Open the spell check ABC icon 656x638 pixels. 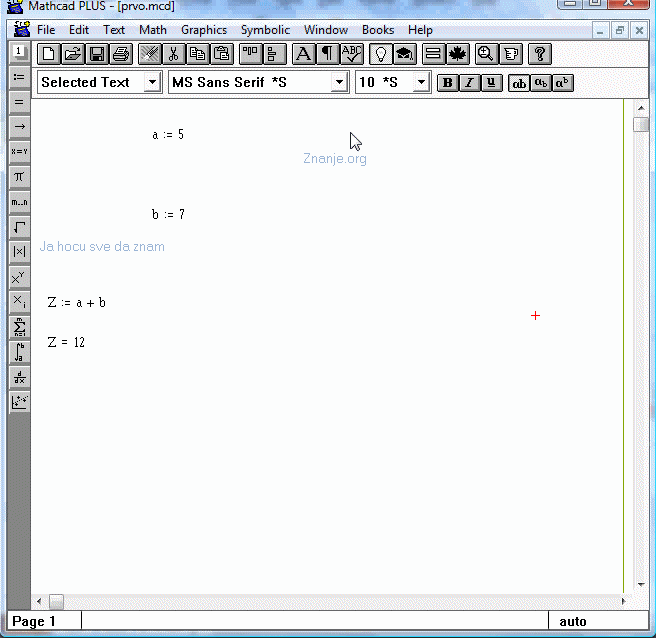point(351,54)
